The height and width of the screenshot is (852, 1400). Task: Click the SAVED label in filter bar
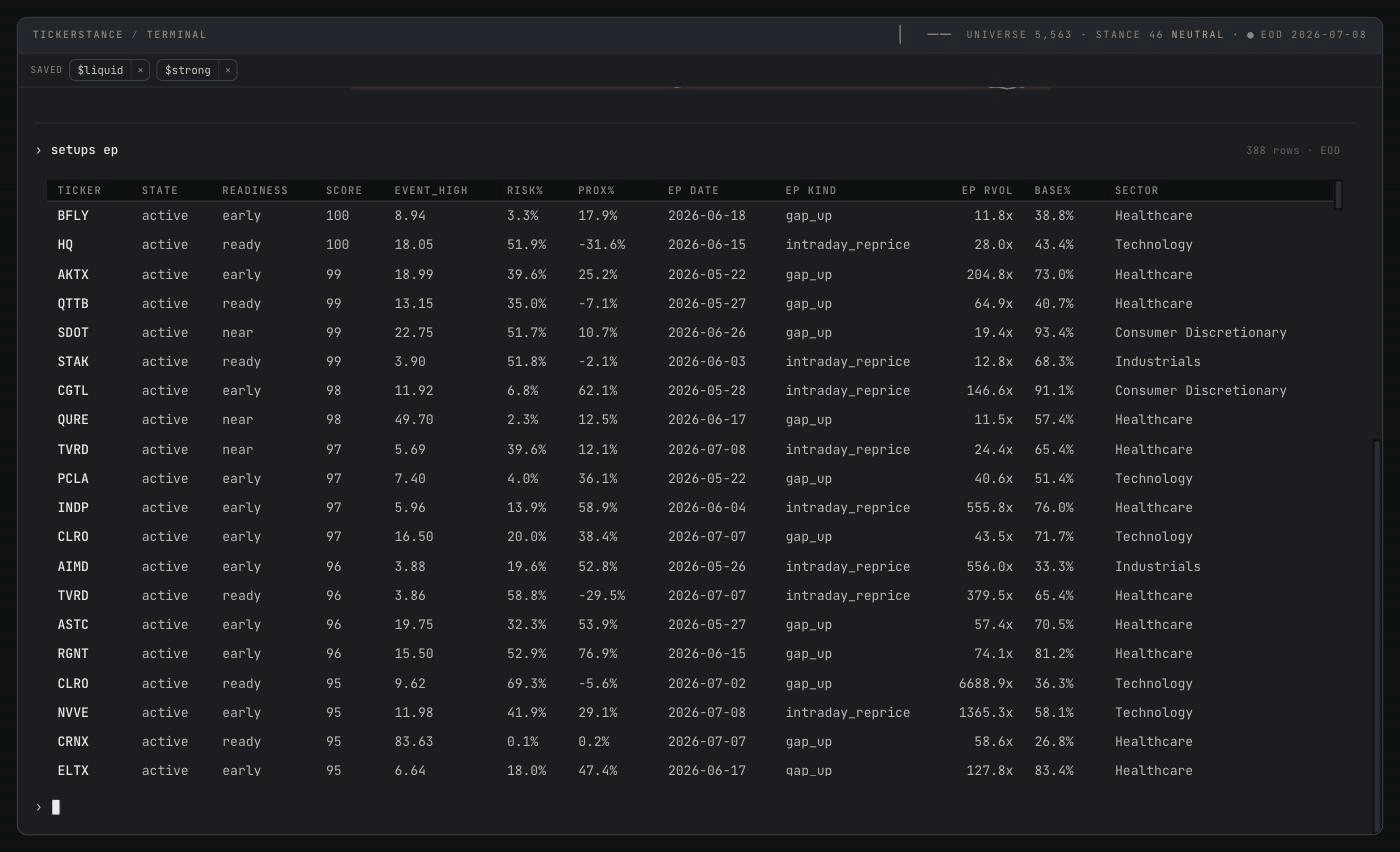tap(46, 70)
